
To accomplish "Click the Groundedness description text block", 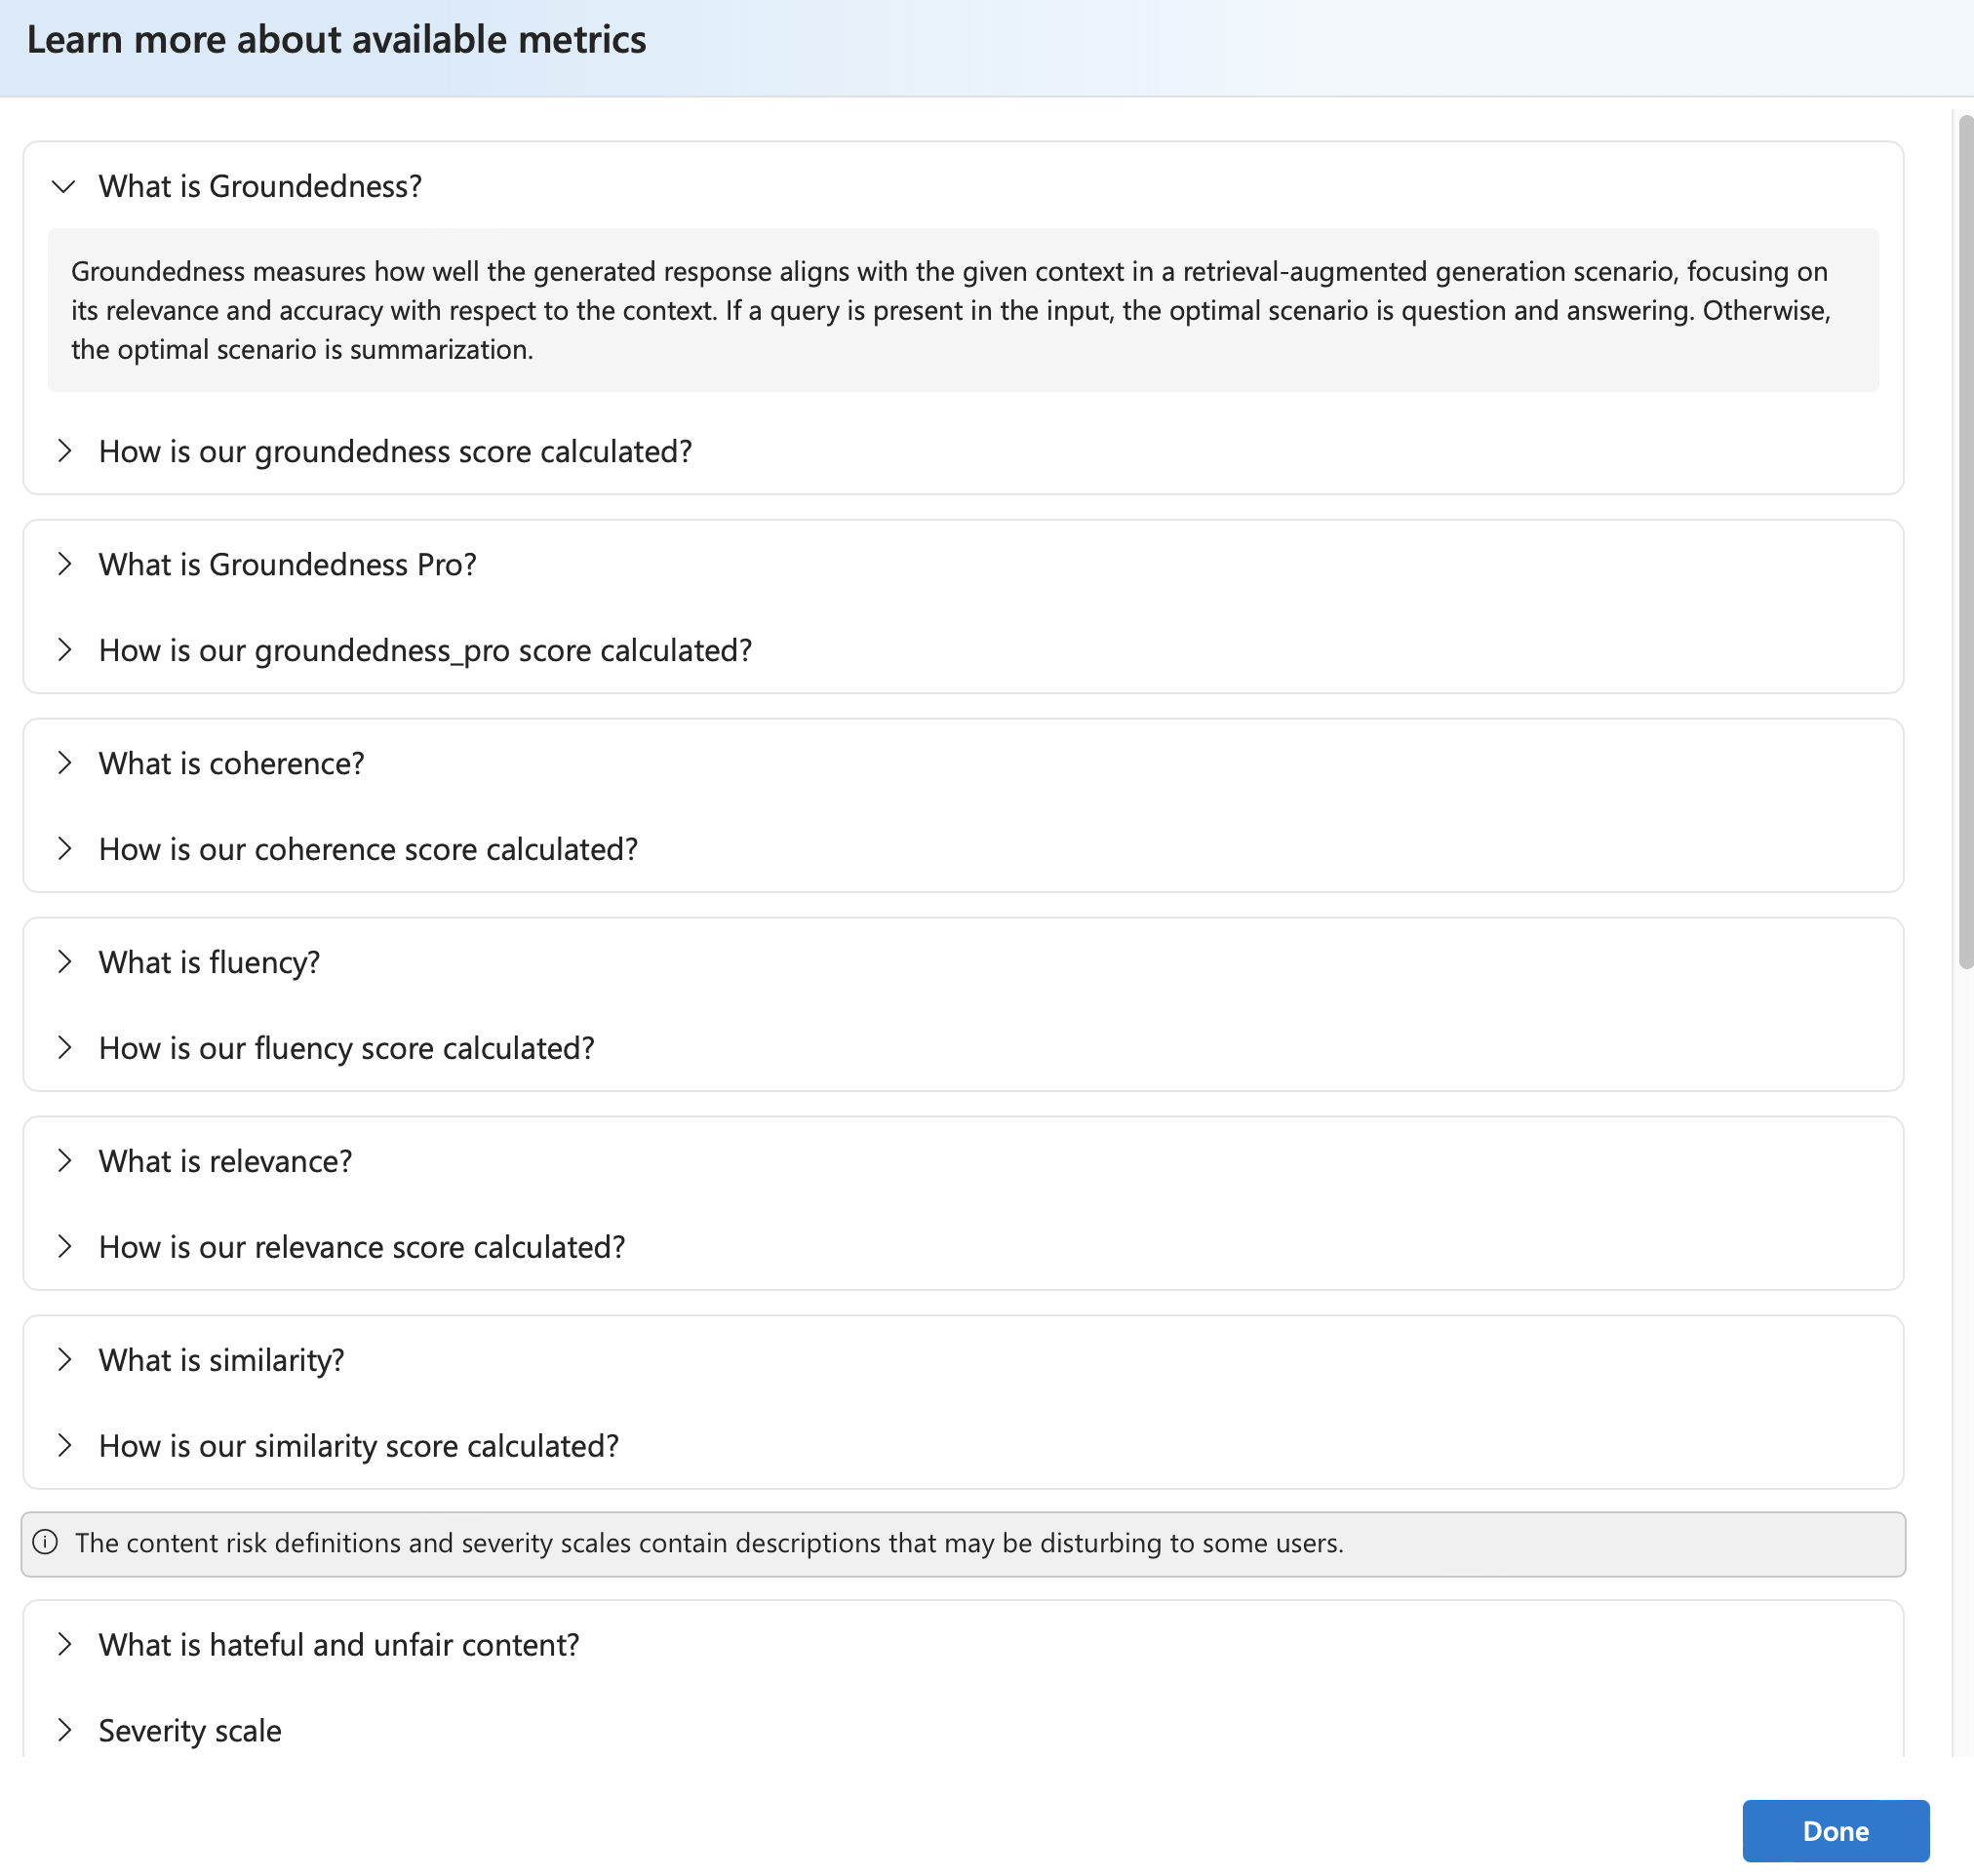I will coord(950,310).
